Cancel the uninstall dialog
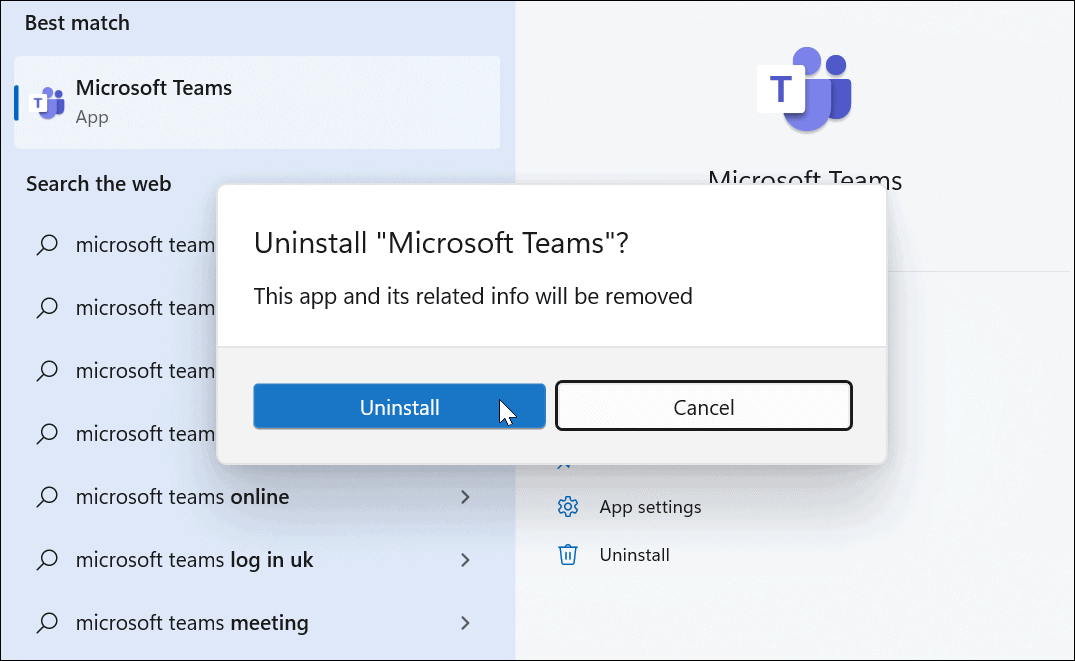The height and width of the screenshot is (661, 1075). point(703,406)
